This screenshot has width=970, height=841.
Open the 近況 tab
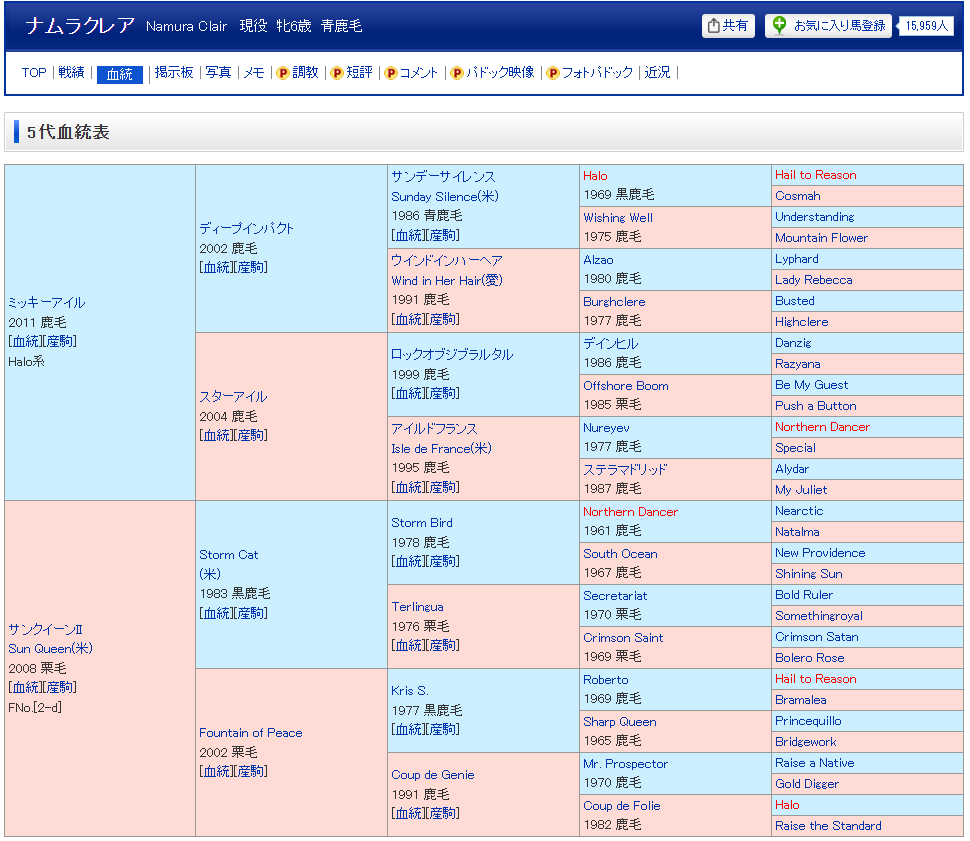click(657, 73)
